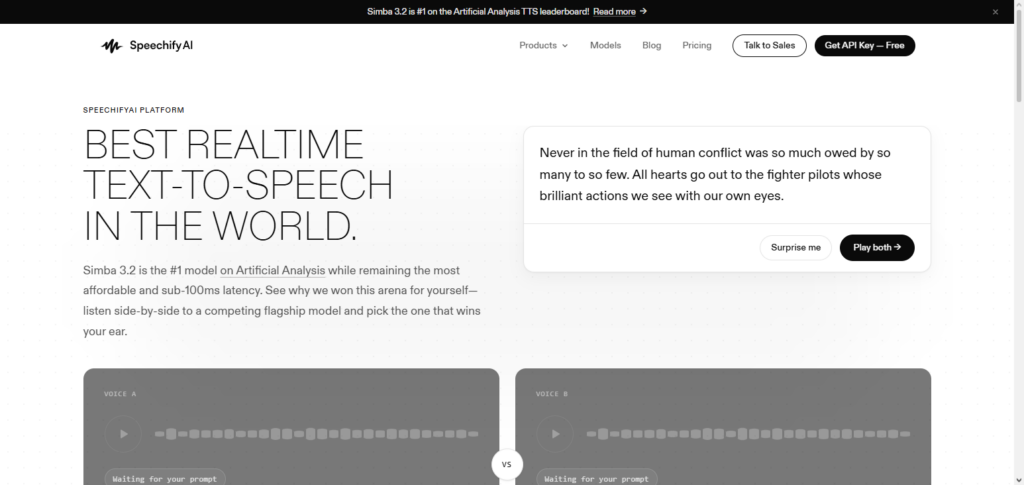Open the Blog page
Image resolution: width=1024 pixels, height=485 pixels.
pos(652,46)
